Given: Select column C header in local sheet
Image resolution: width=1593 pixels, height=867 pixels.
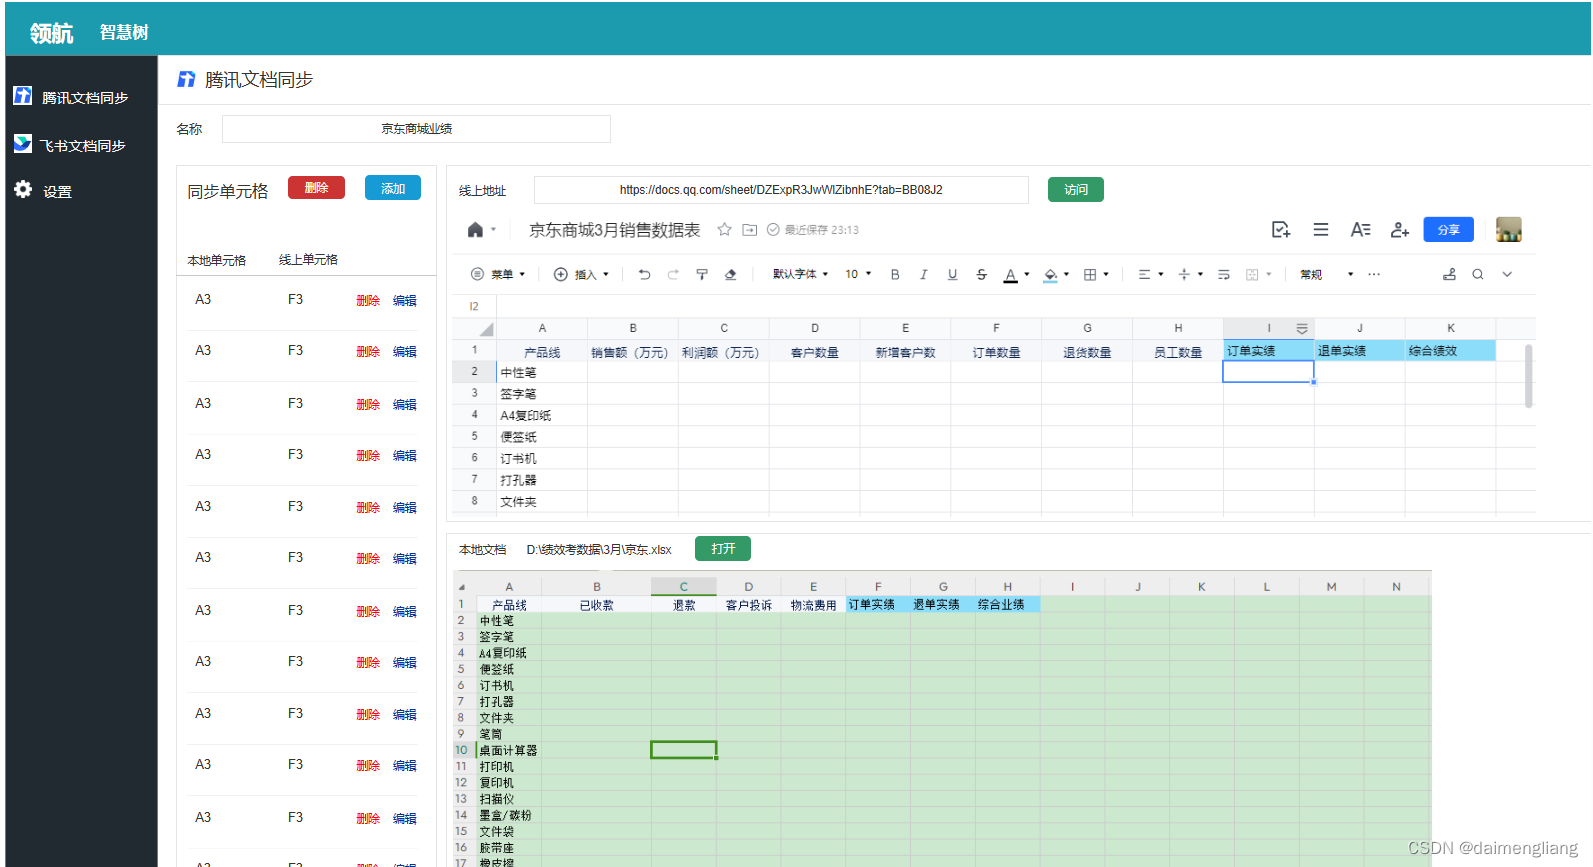Looking at the screenshot, I should pyautogui.click(x=683, y=587).
